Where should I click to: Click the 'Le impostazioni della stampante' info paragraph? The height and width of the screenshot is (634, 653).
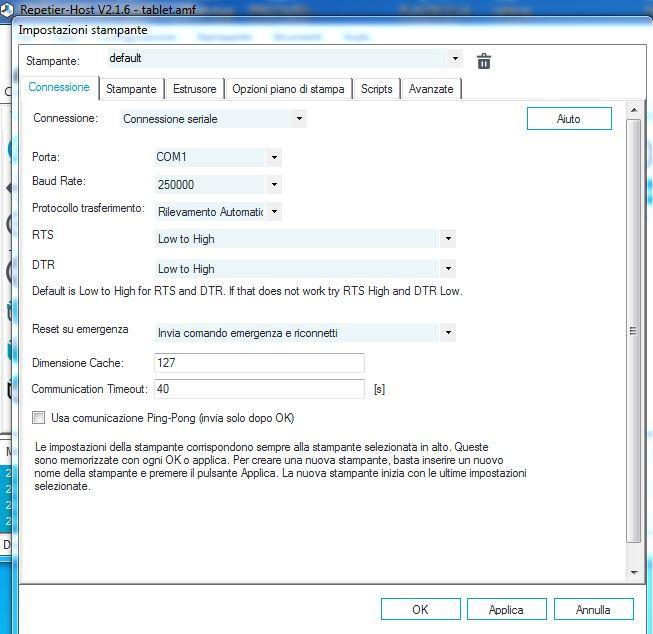pyautogui.click(x=280, y=466)
